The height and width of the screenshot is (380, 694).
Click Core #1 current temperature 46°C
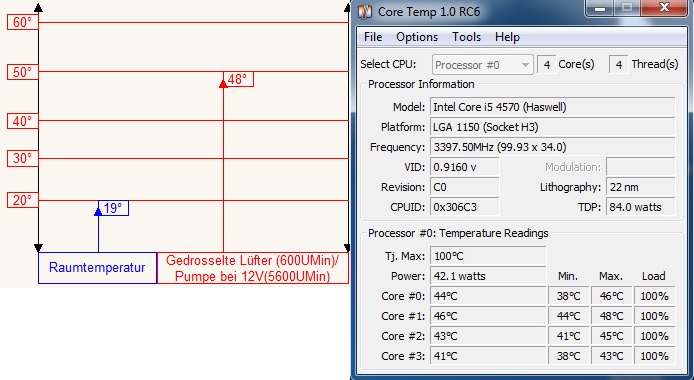[488, 316]
